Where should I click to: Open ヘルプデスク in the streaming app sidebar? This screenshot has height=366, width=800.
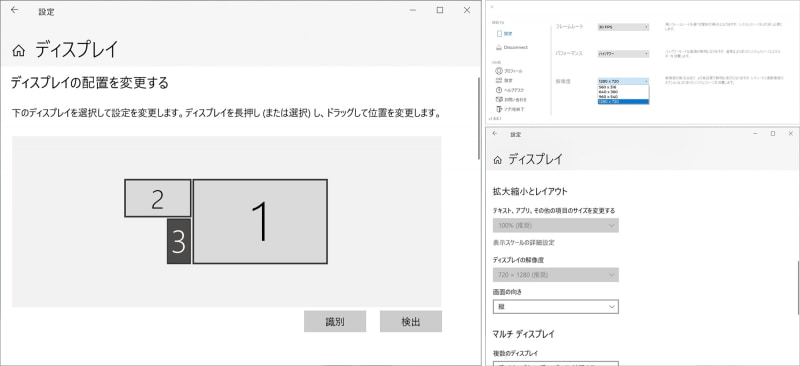[x=510, y=90]
